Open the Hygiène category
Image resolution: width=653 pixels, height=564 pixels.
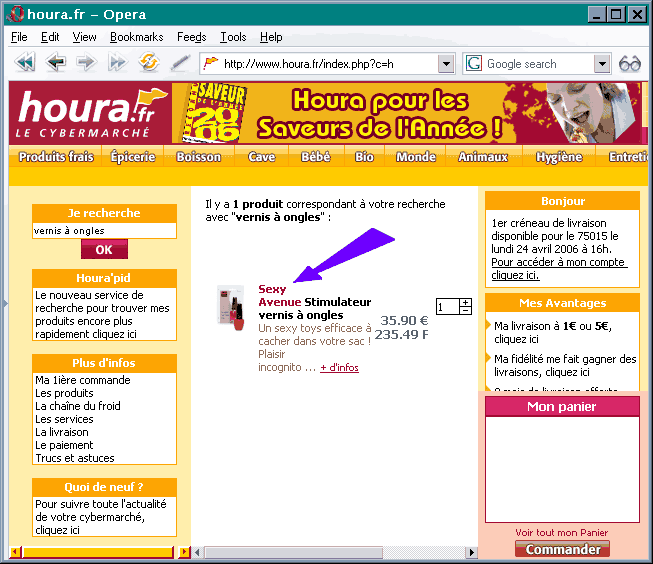(x=559, y=157)
